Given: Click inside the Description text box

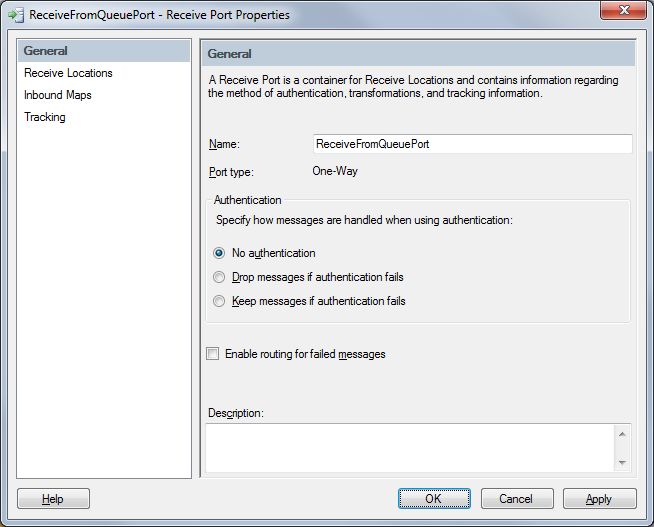Looking at the screenshot, I should [x=410, y=448].
